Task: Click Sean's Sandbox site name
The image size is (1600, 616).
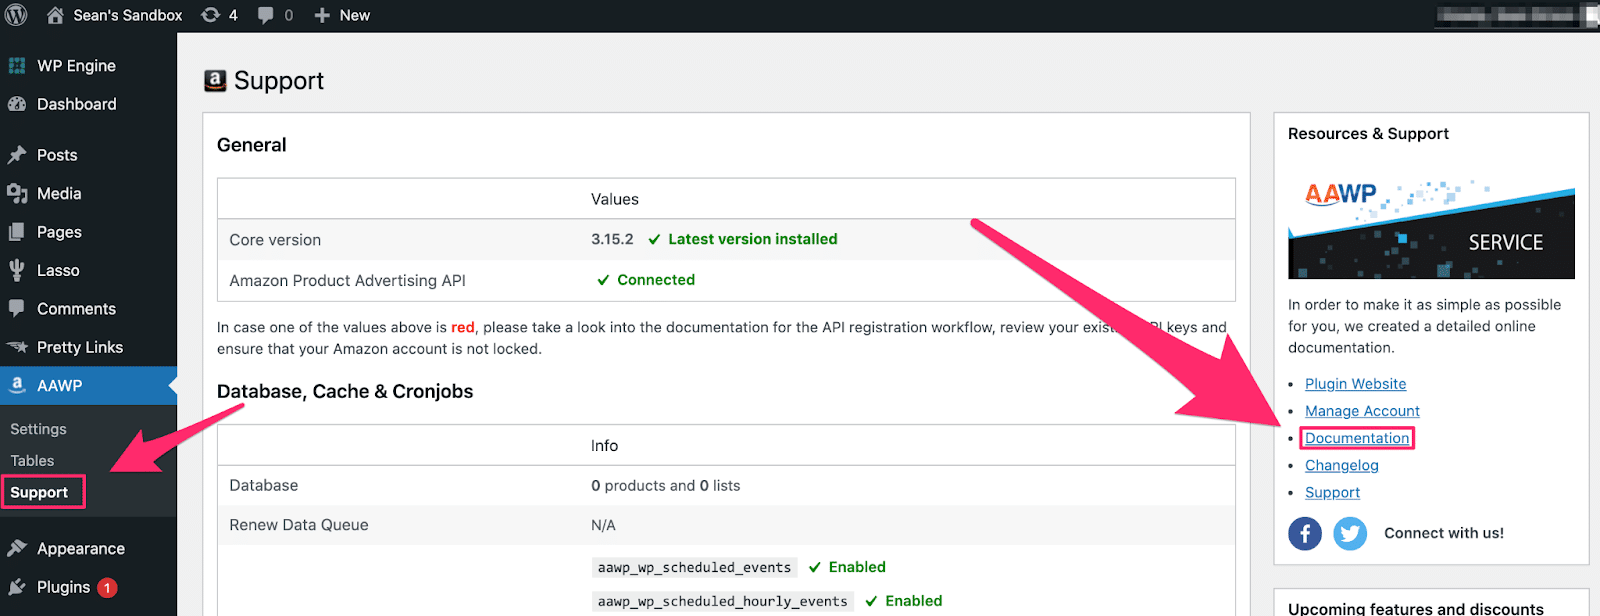Action: coord(128,15)
